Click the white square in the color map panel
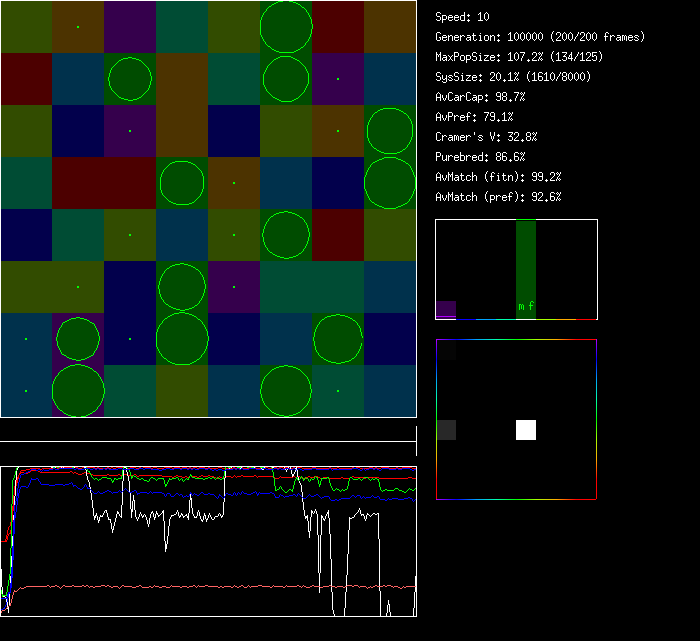The image size is (700, 641). click(x=526, y=430)
